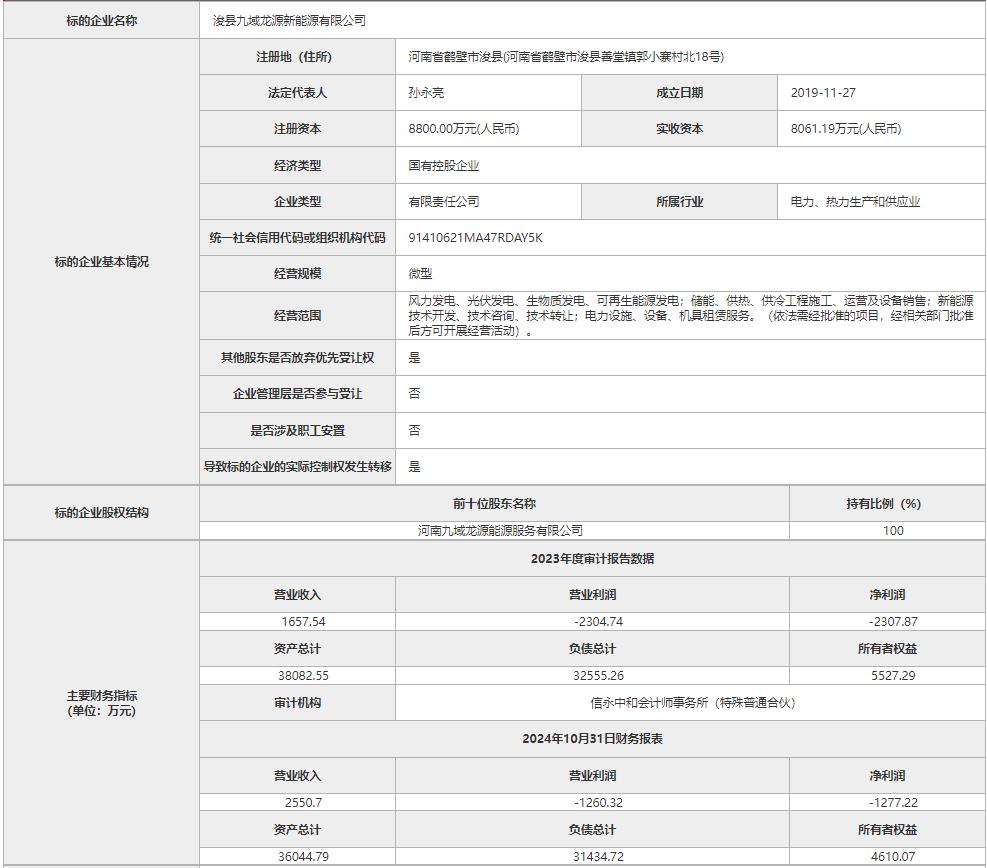Click the 2023年度审计报告数据 section header
This screenshot has width=987, height=868.
592,559
